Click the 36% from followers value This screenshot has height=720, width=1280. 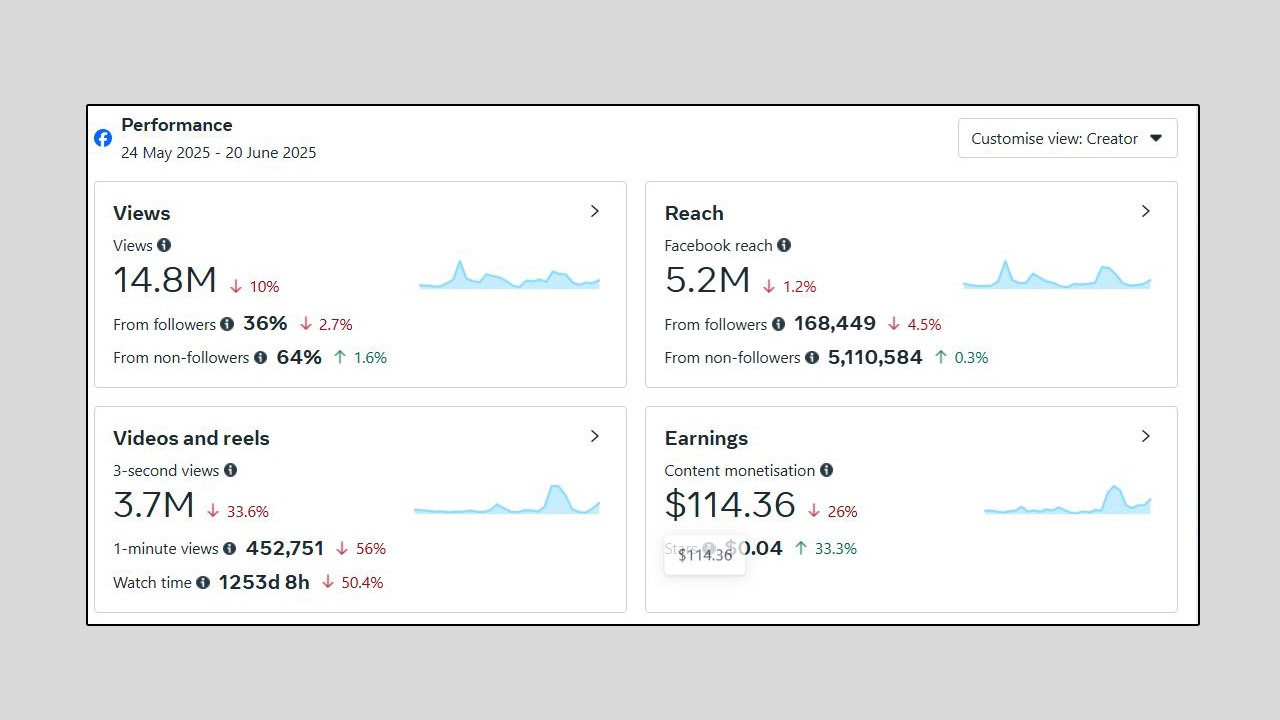[x=265, y=324]
